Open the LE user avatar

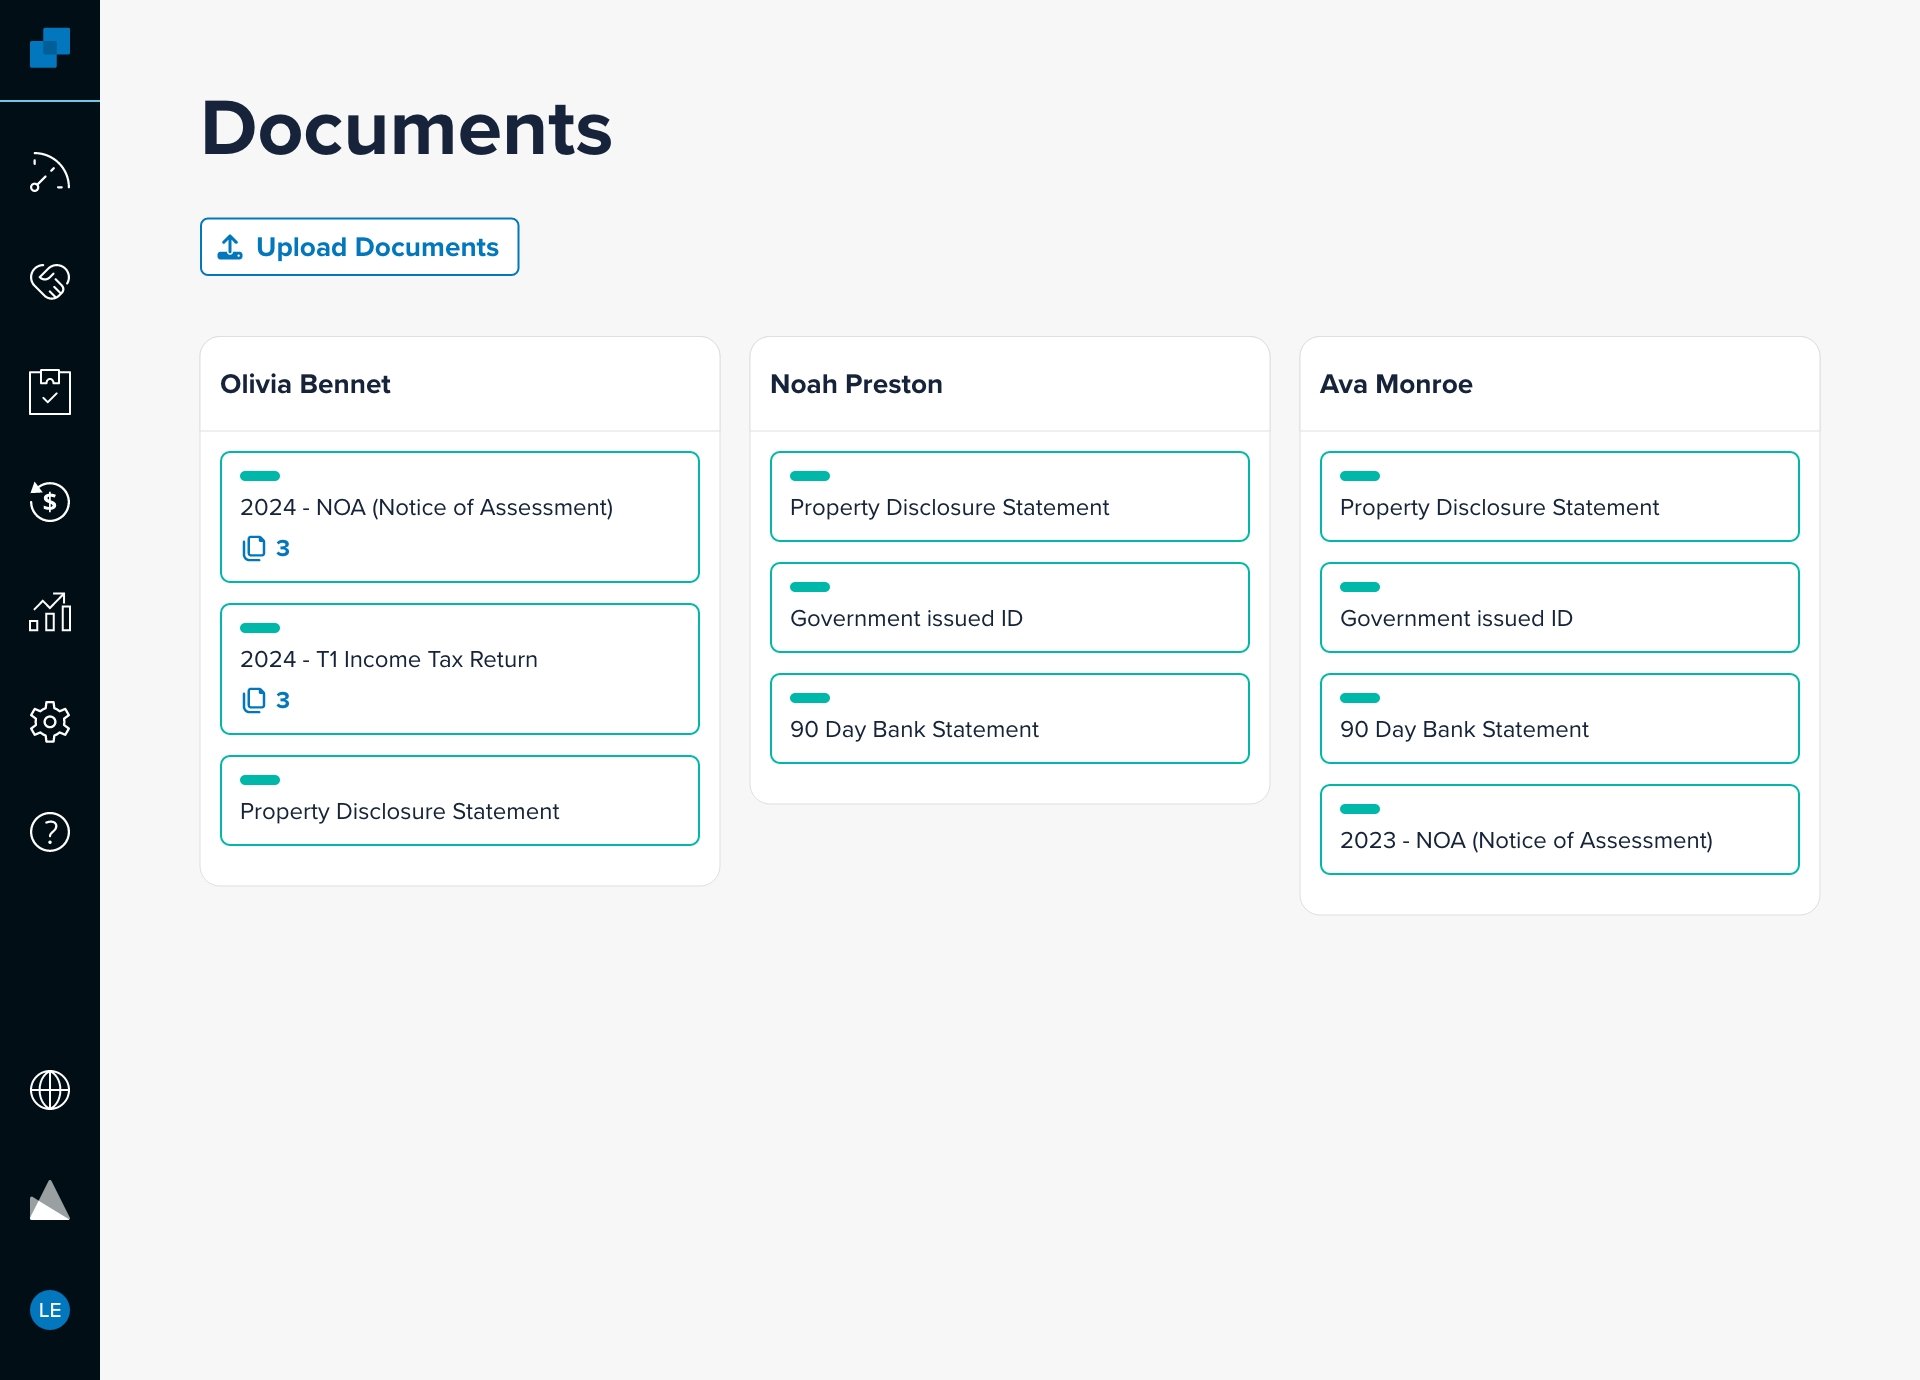(49, 1310)
